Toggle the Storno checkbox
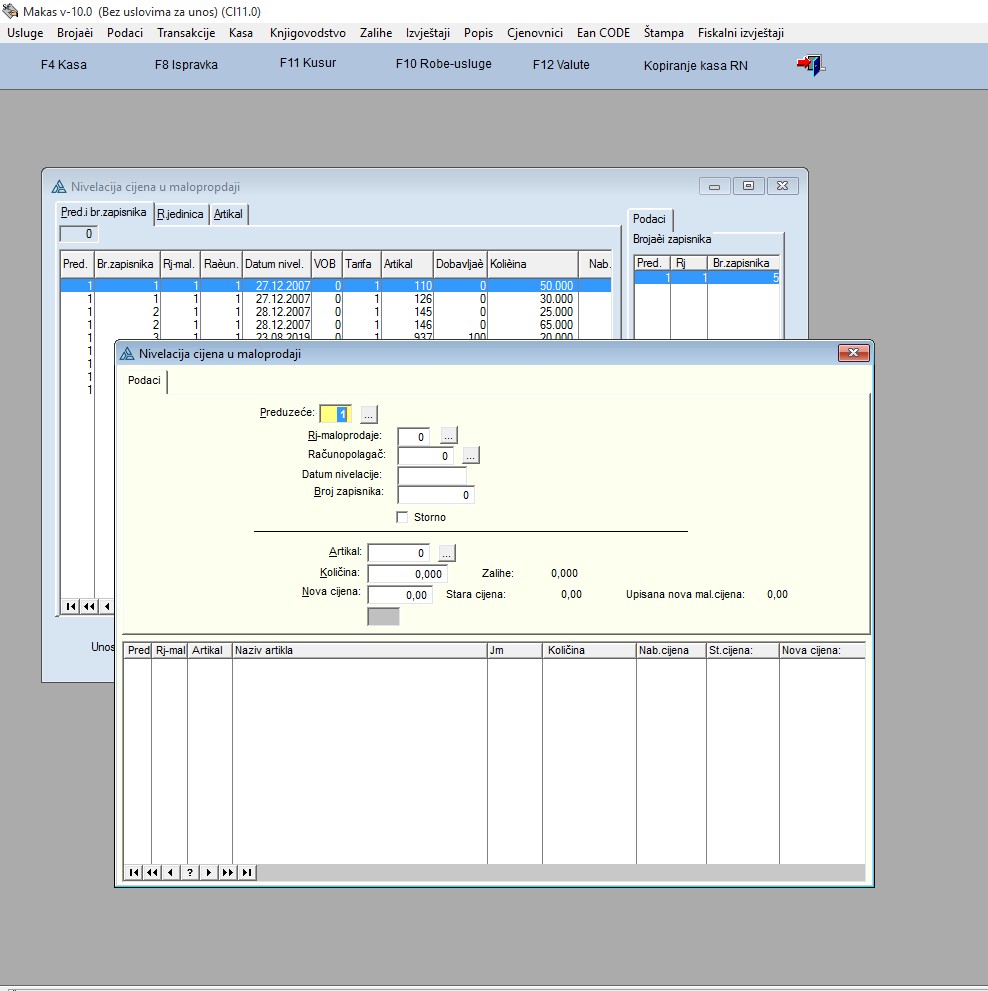The width and height of the screenshot is (988, 991). click(x=403, y=517)
